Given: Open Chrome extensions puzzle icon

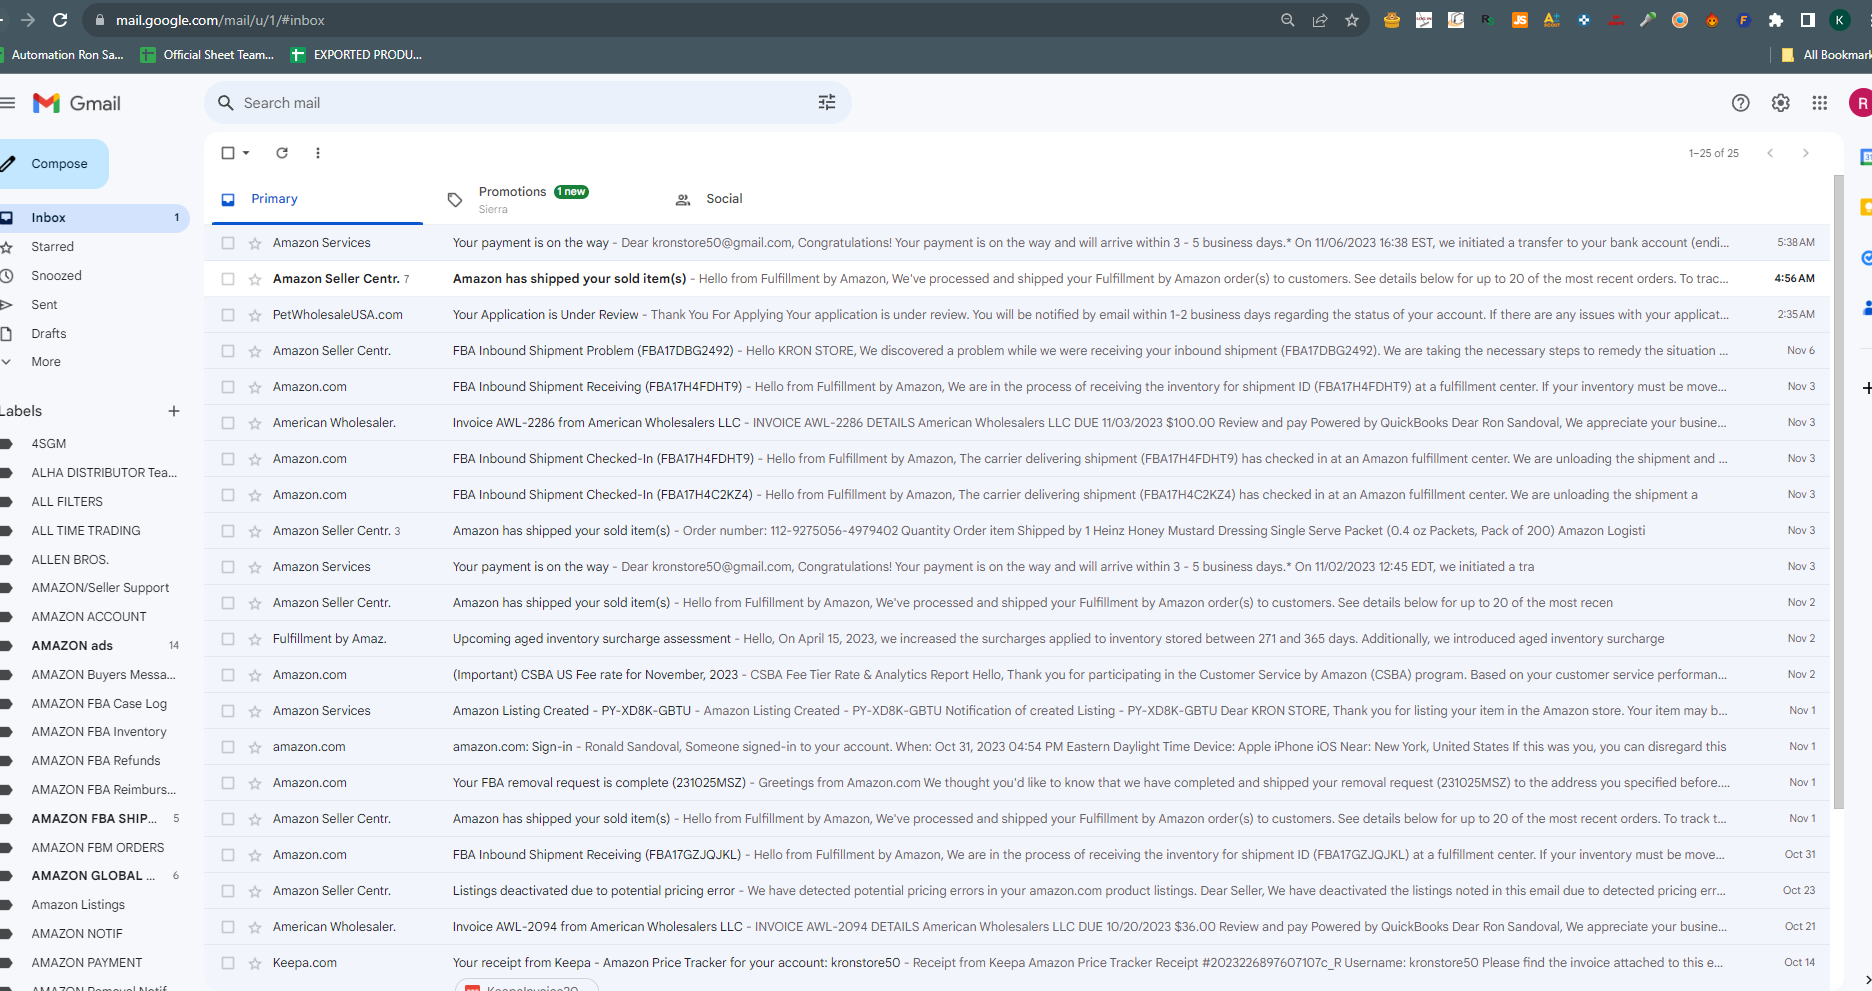Looking at the screenshot, I should pos(1776,20).
